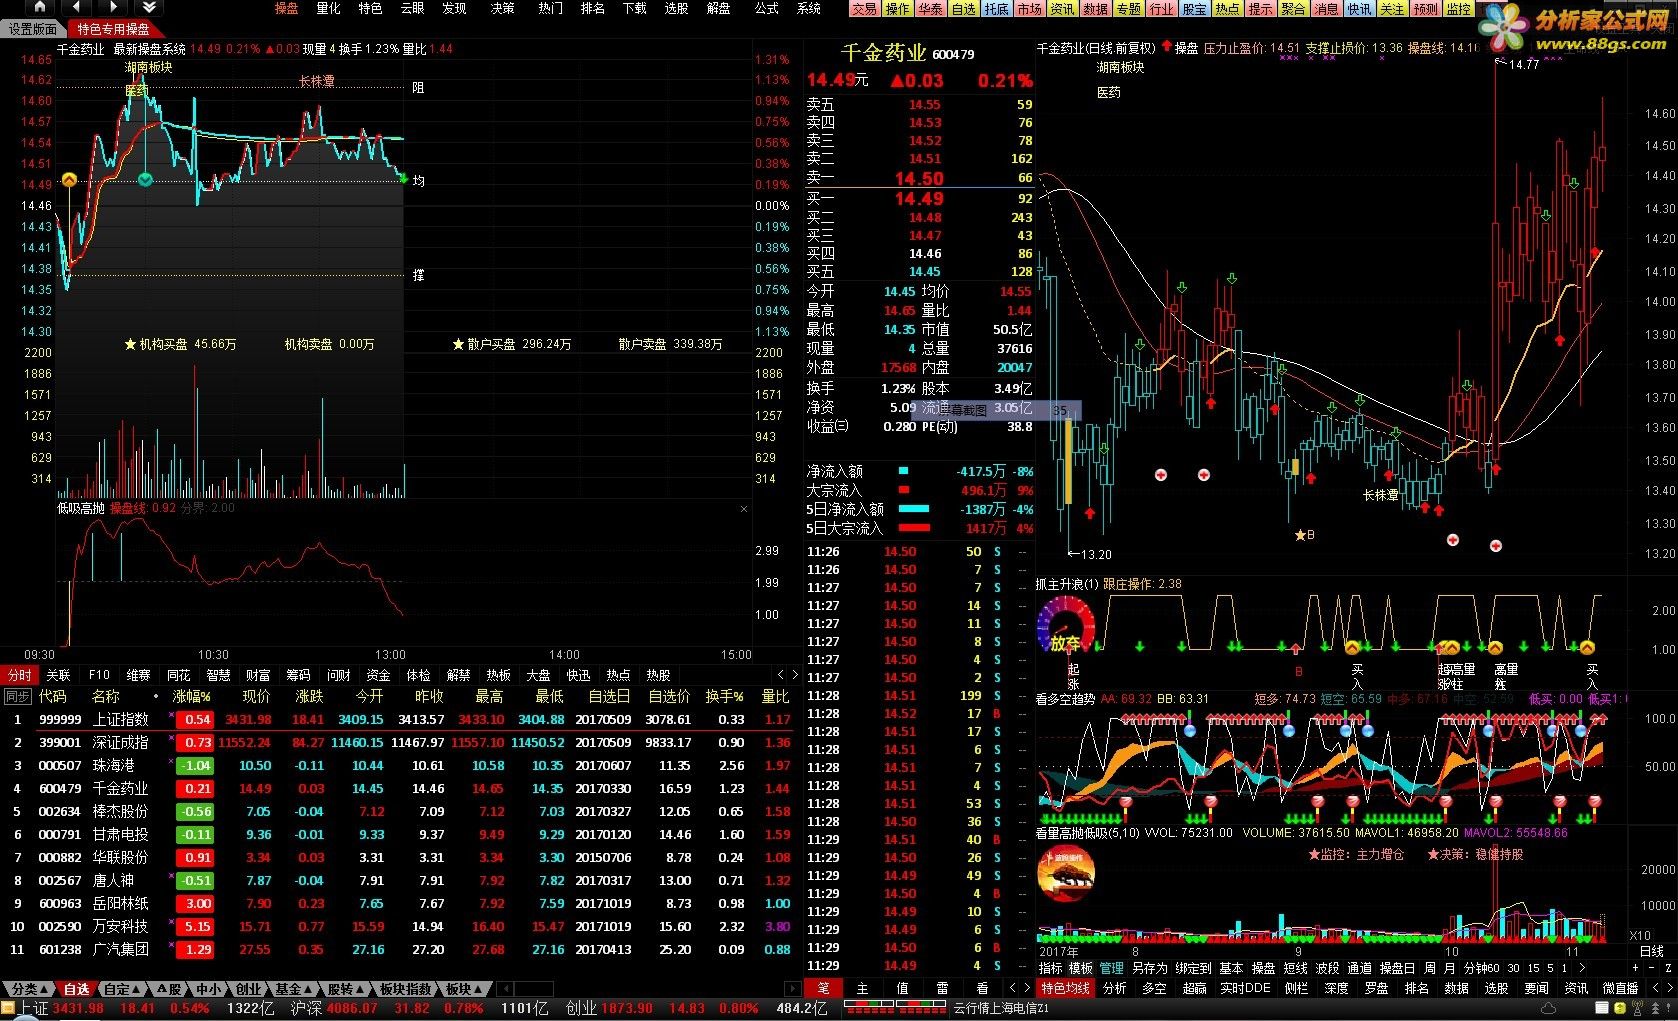
Task: Open the 量化 menu
Action: (x=328, y=8)
